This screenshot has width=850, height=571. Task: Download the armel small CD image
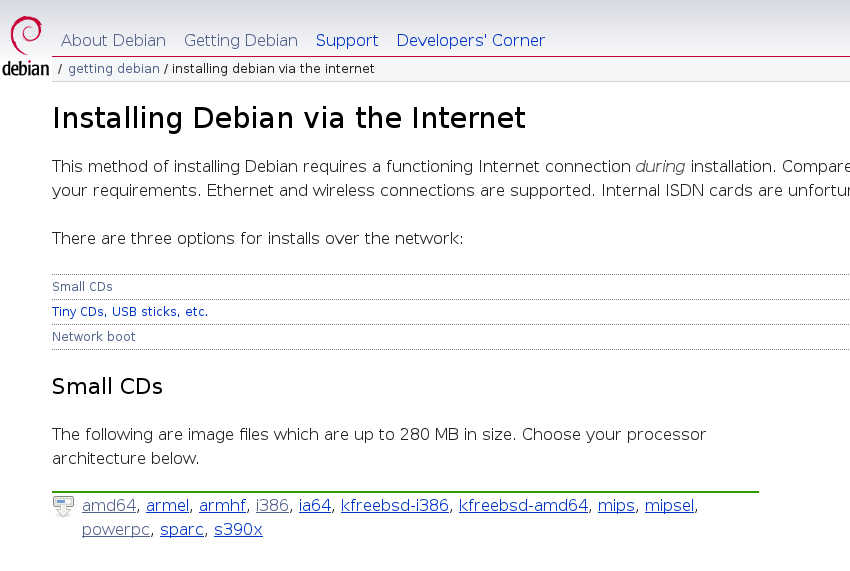(x=168, y=505)
